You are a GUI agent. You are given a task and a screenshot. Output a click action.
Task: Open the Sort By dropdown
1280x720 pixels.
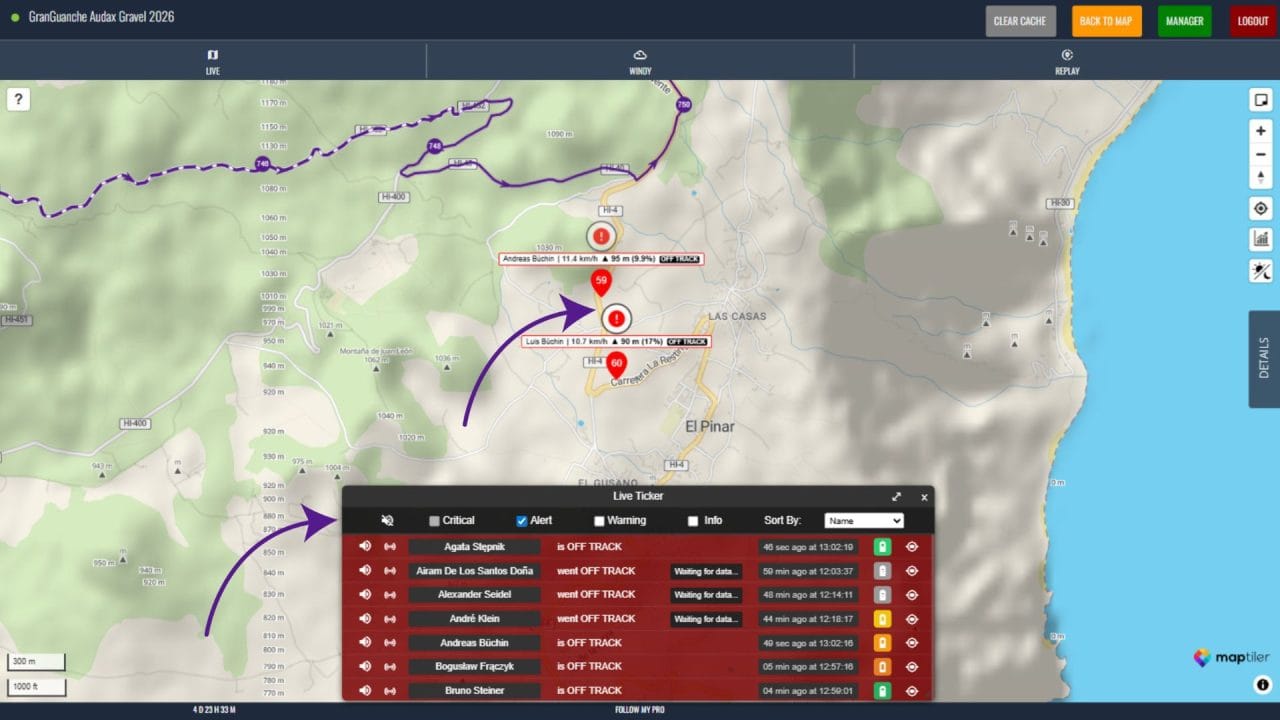864,521
